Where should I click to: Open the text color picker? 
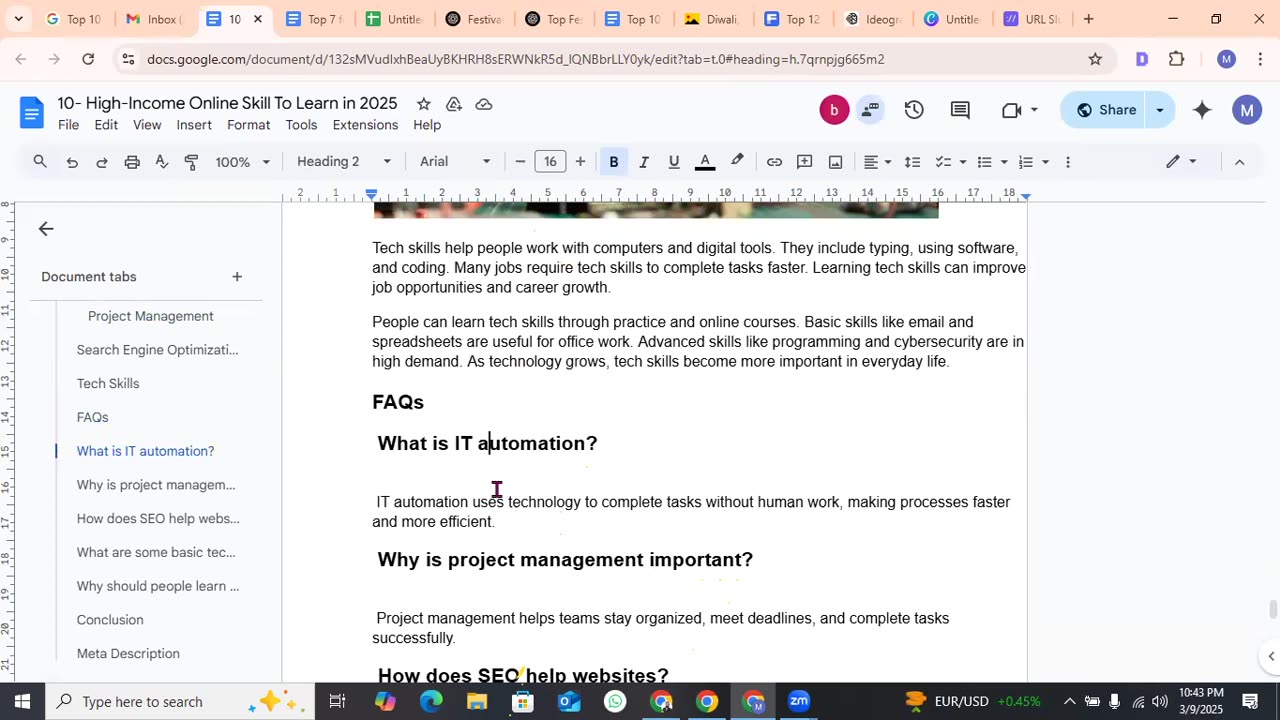705,162
